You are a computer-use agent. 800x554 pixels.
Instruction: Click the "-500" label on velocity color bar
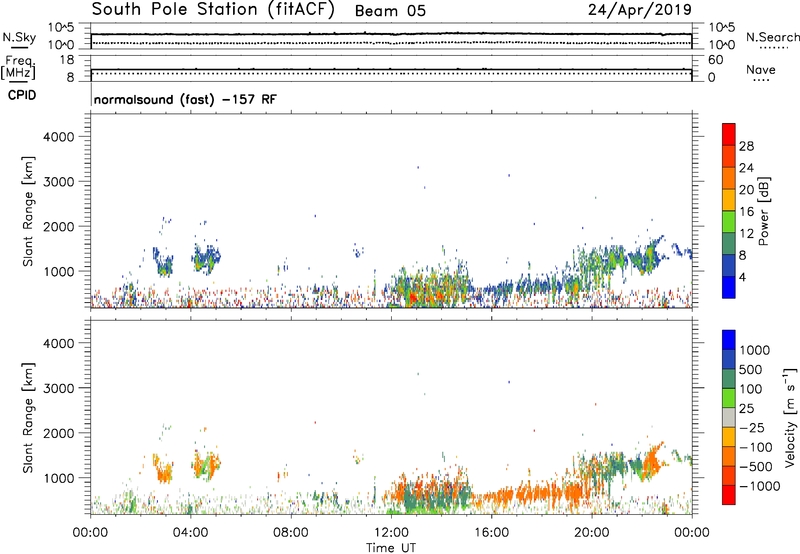coord(755,467)
